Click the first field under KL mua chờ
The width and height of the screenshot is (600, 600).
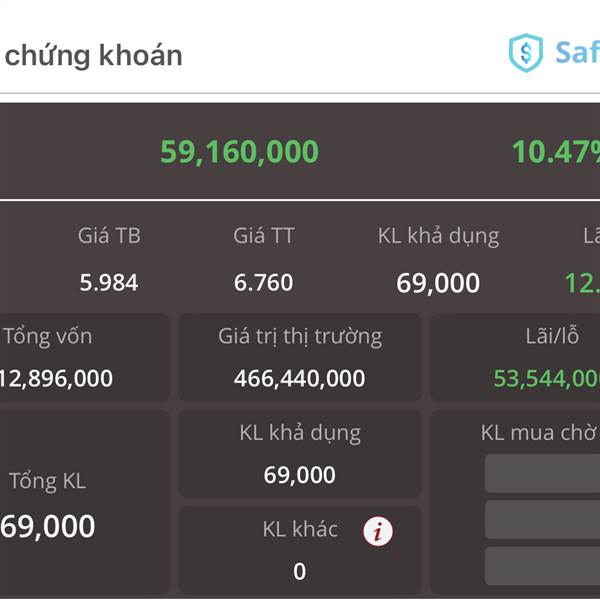point(542,473)
